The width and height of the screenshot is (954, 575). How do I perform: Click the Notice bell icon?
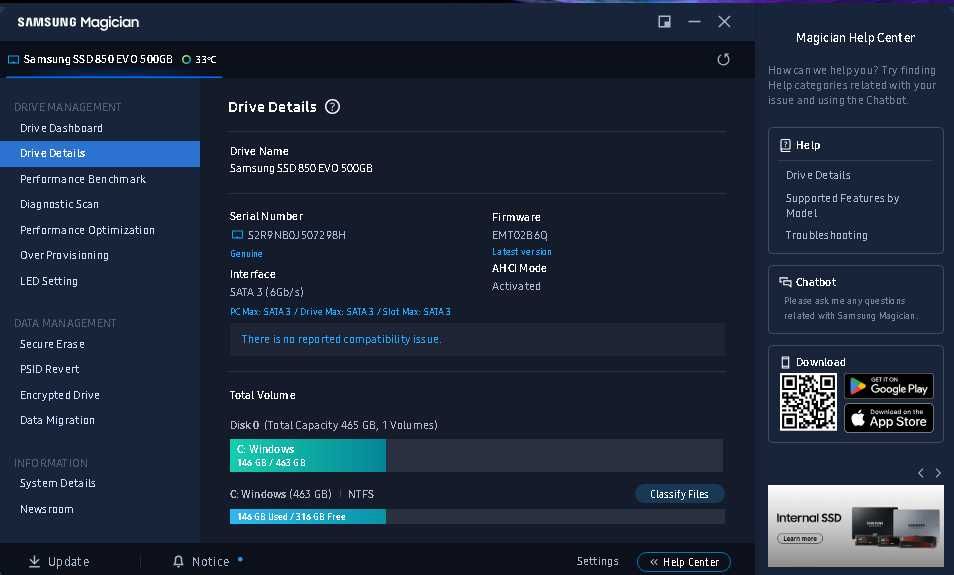(x=178, y=561)
